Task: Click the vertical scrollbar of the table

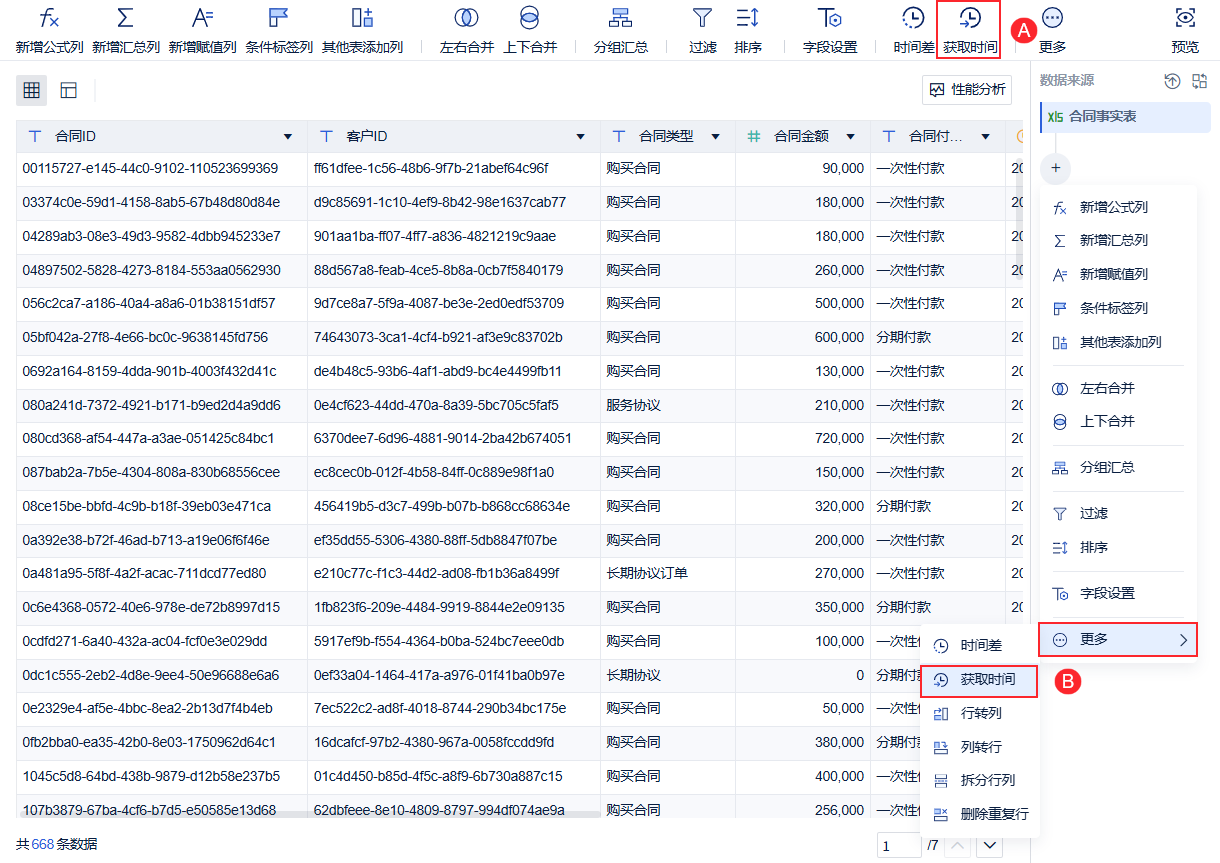Action: click(x=1019, y=220)
